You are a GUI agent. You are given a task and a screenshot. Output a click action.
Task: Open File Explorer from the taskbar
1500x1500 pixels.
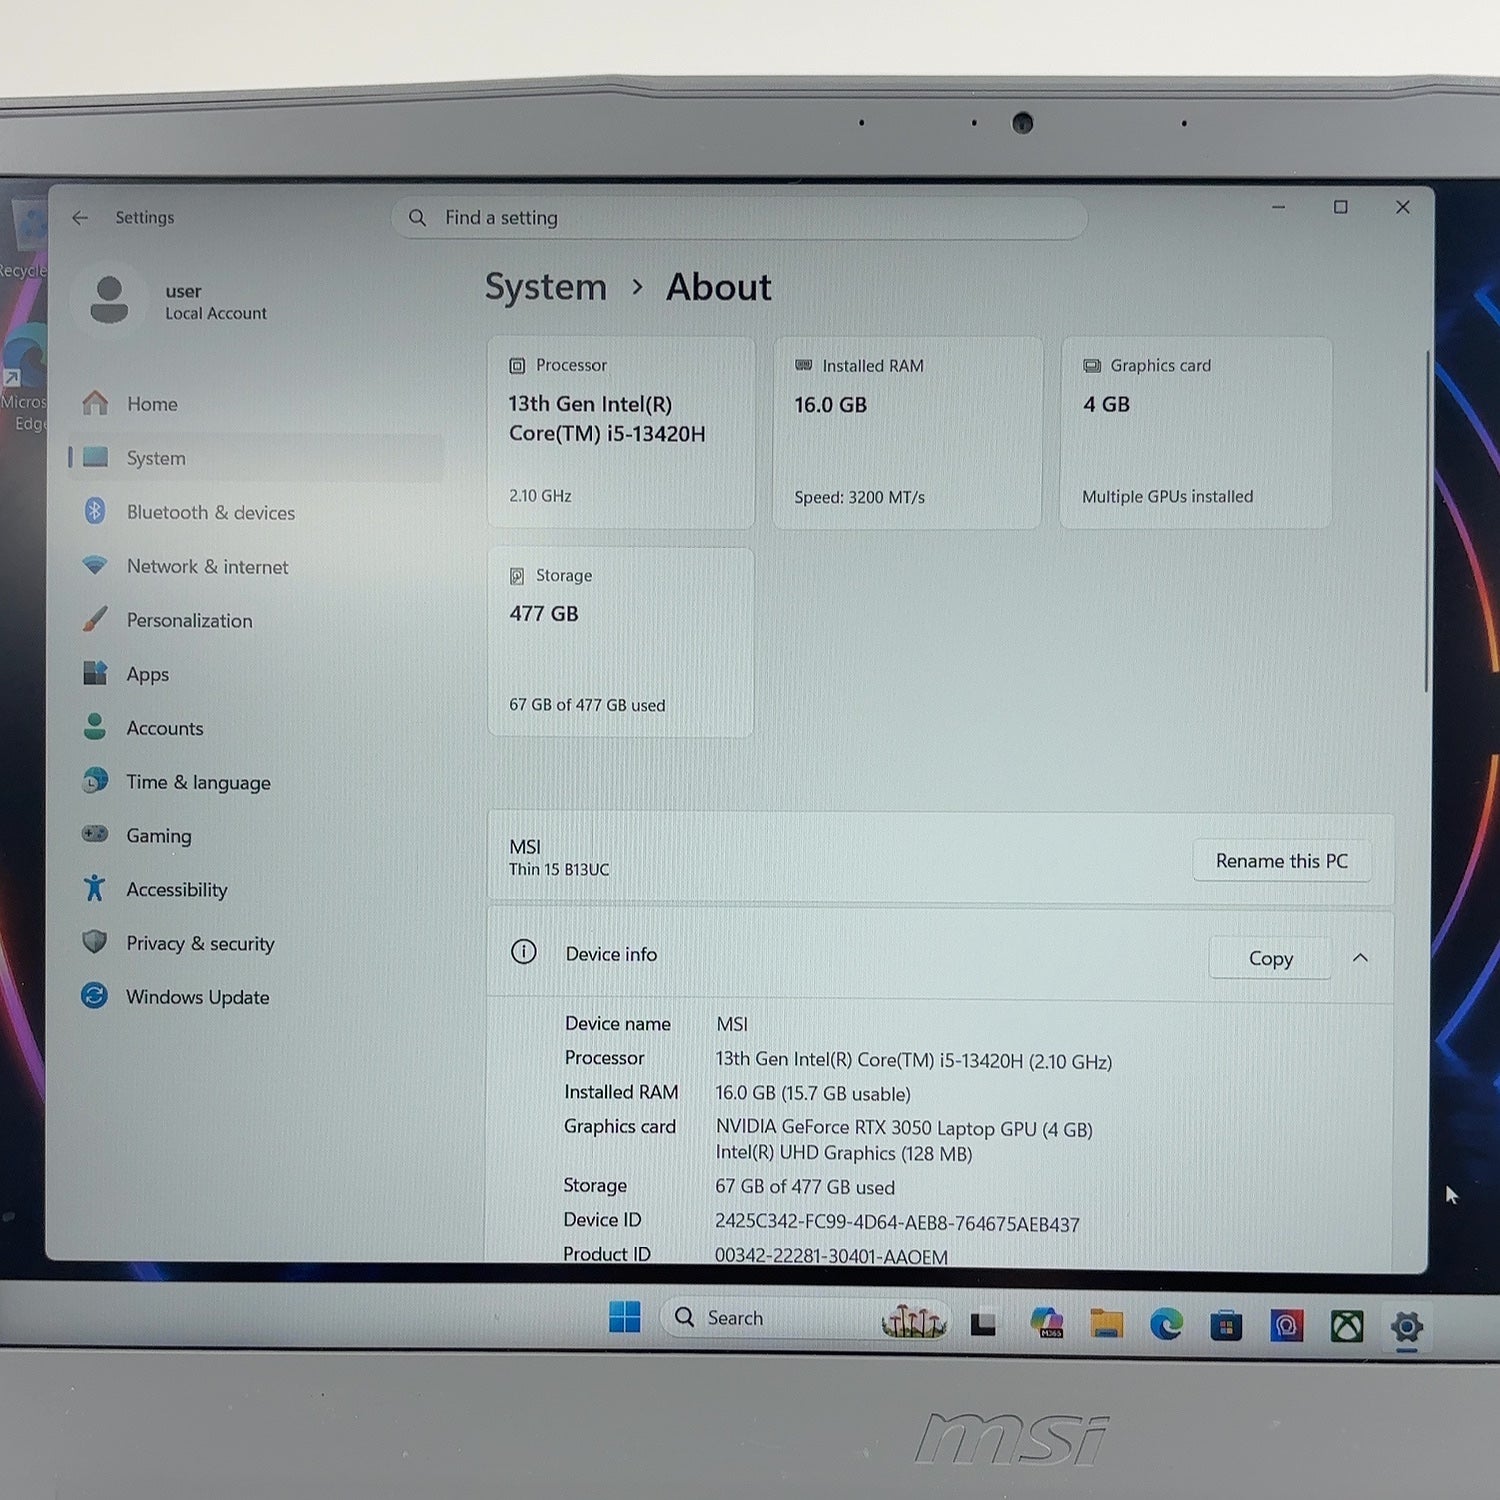click(x=1106, y=1323)
